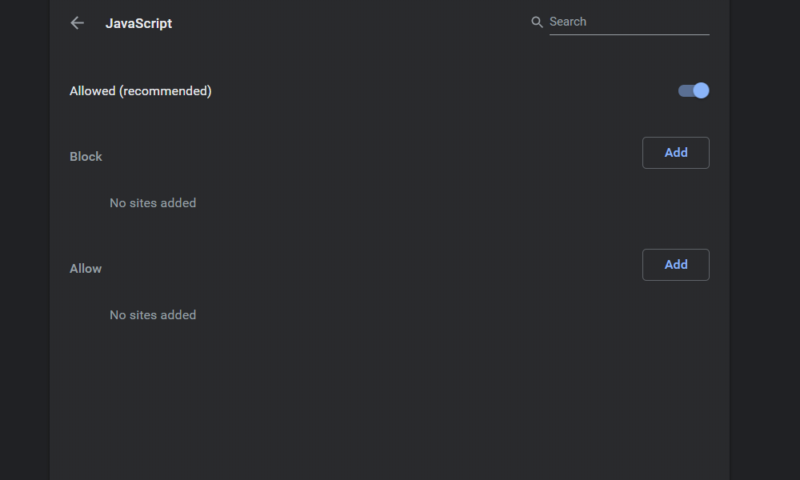
Task: Click the Block section heading
Action: 86,156
